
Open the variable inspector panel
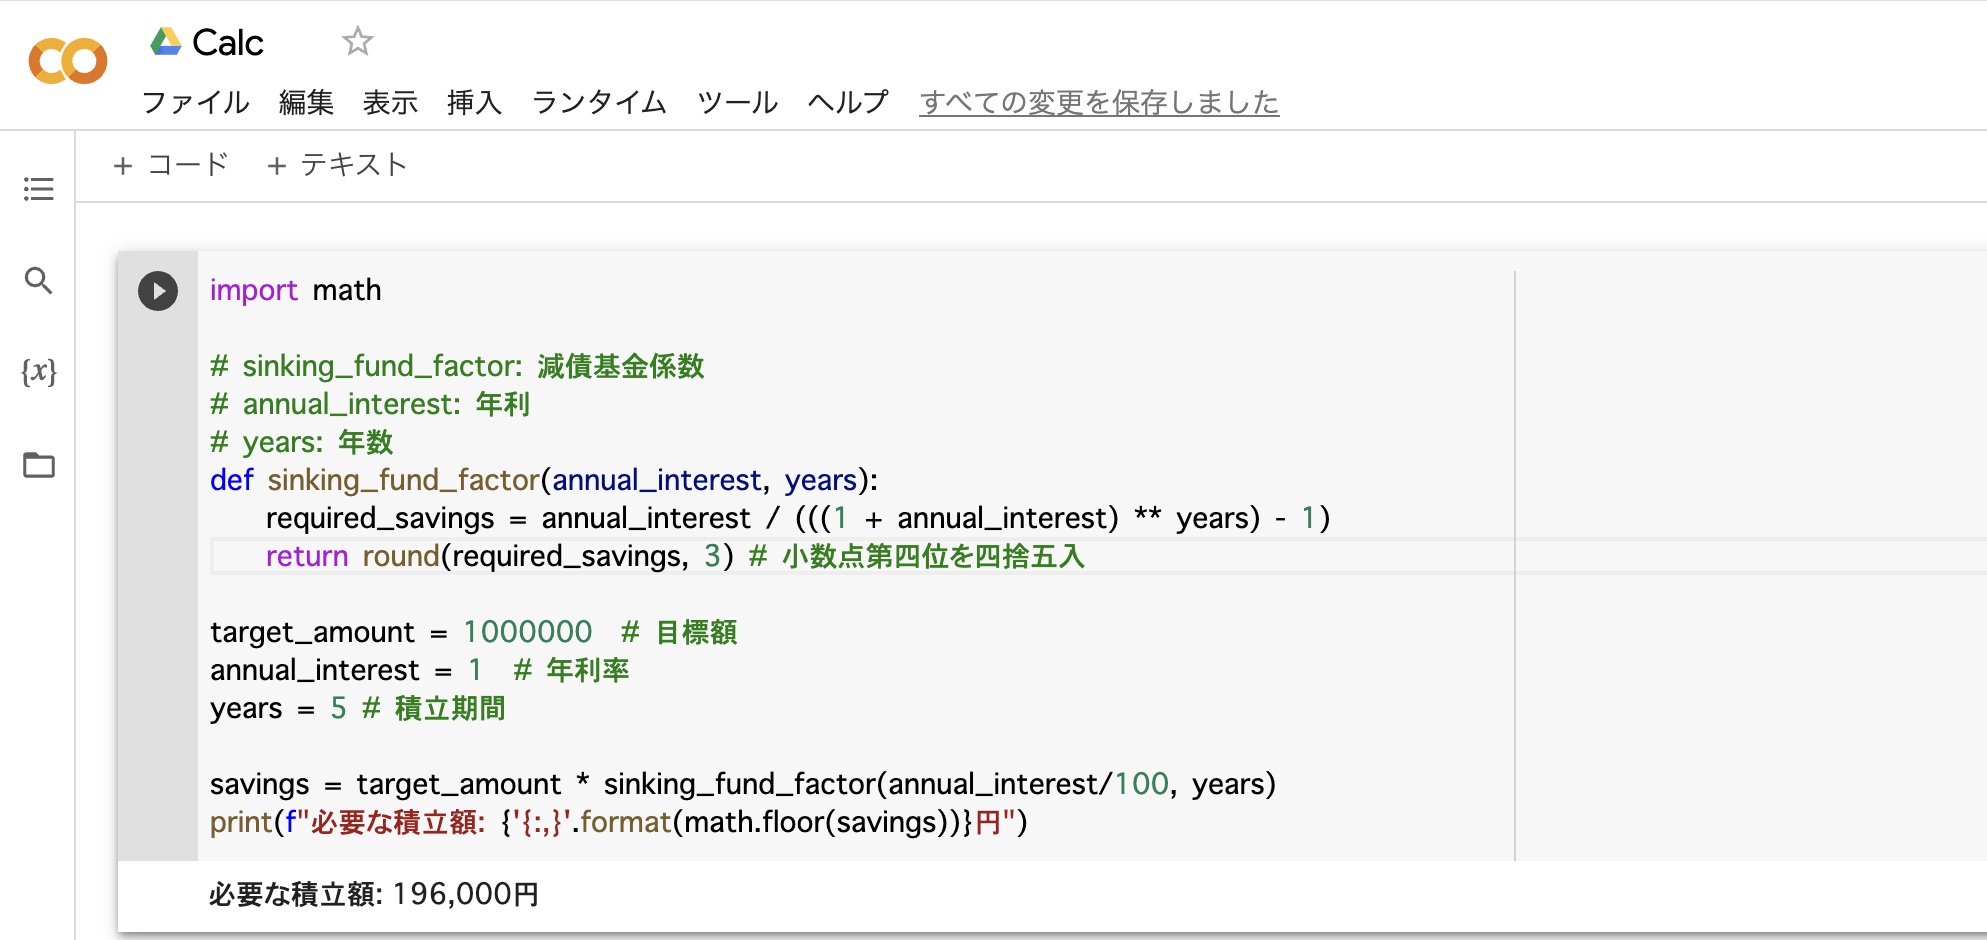point(38,373)
